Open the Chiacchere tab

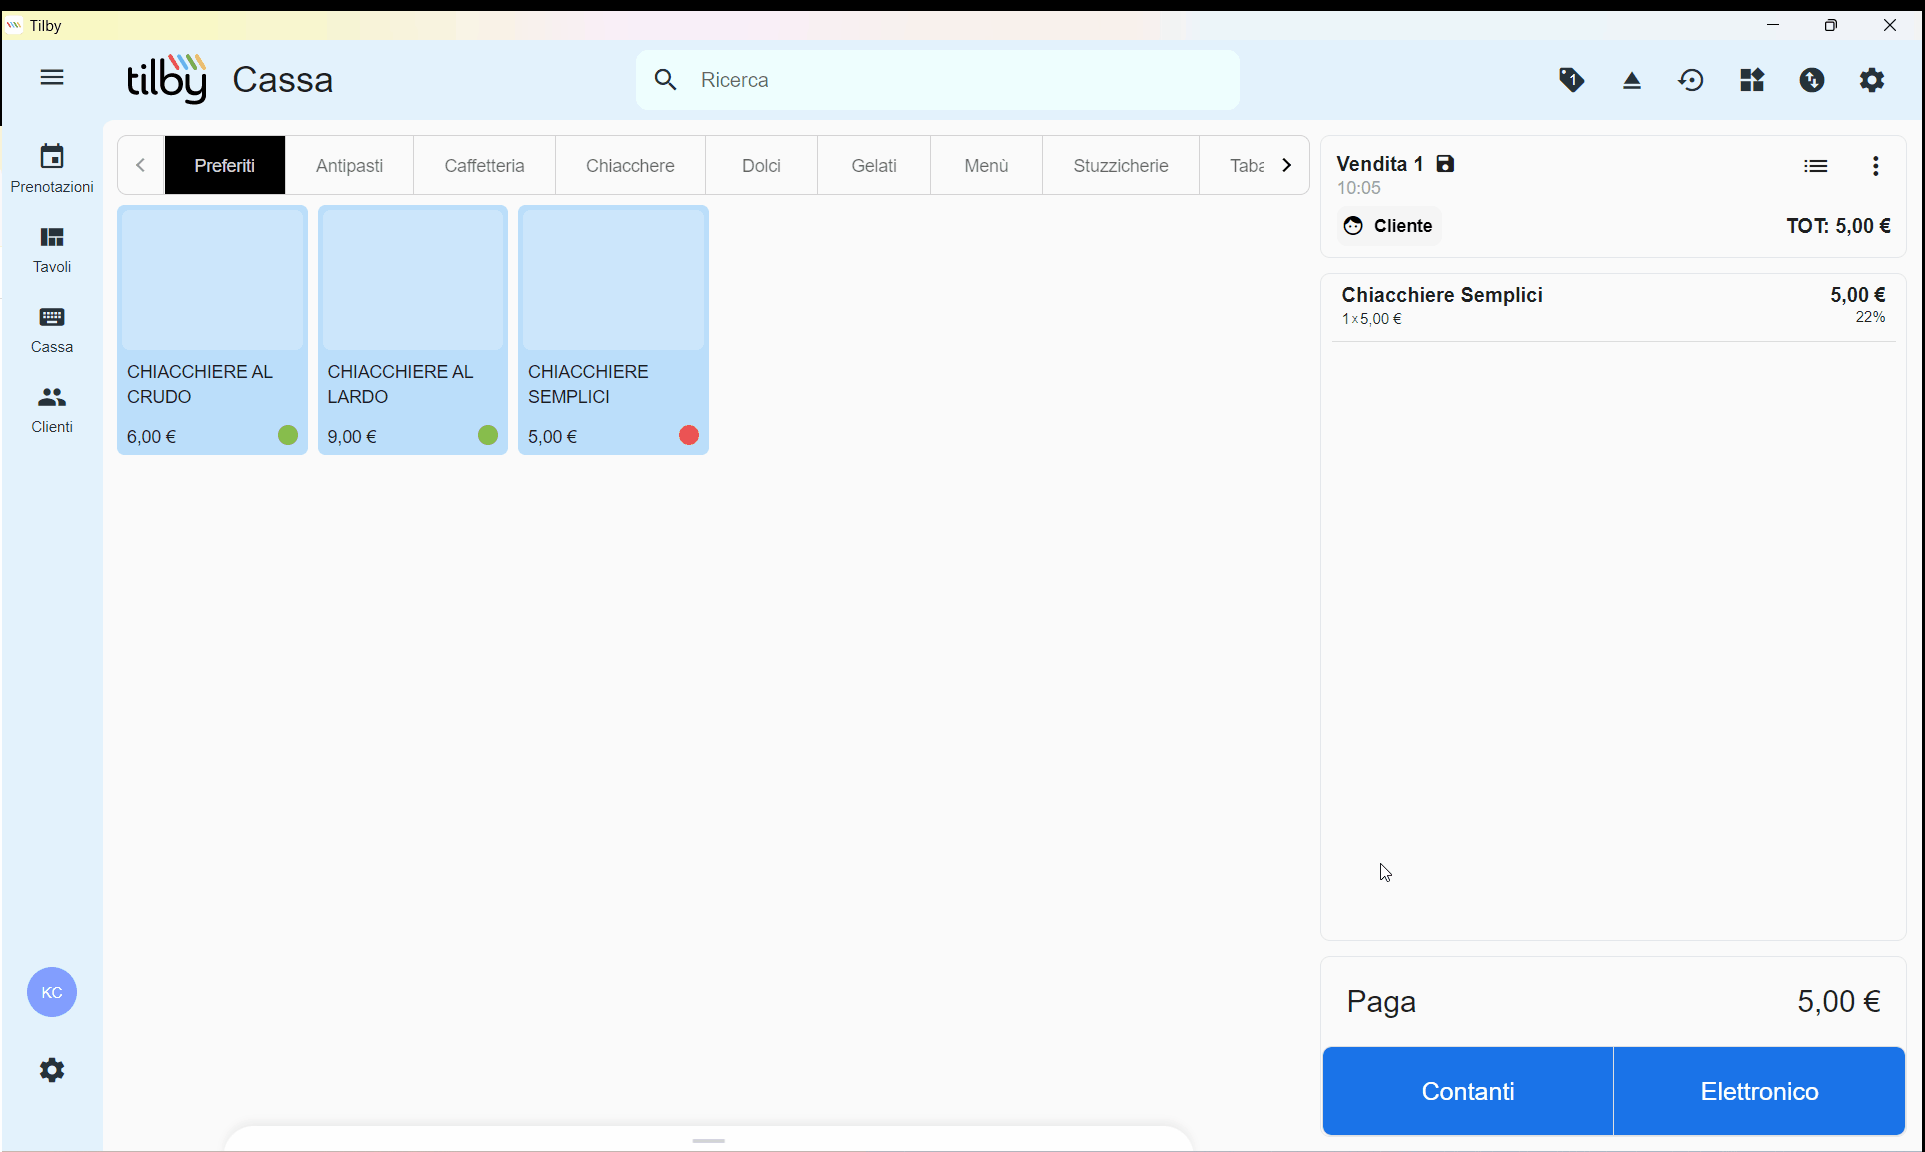point(630,165)
